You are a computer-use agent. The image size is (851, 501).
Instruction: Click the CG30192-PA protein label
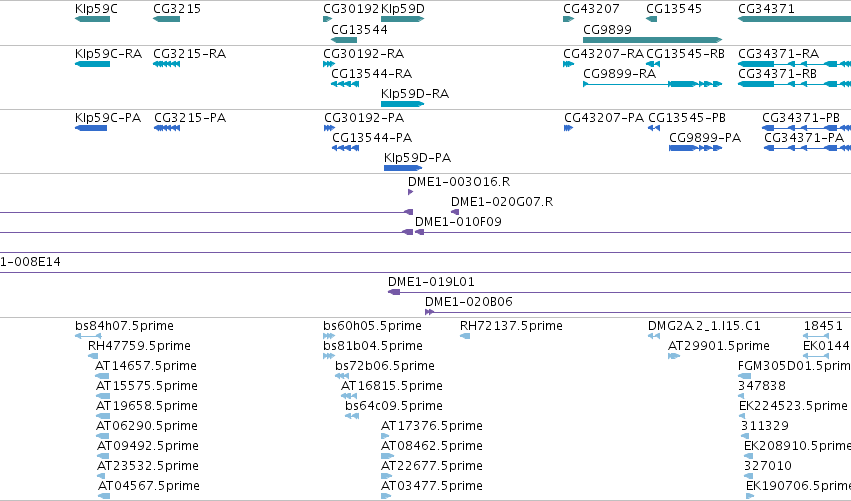(x=364, y=118)
